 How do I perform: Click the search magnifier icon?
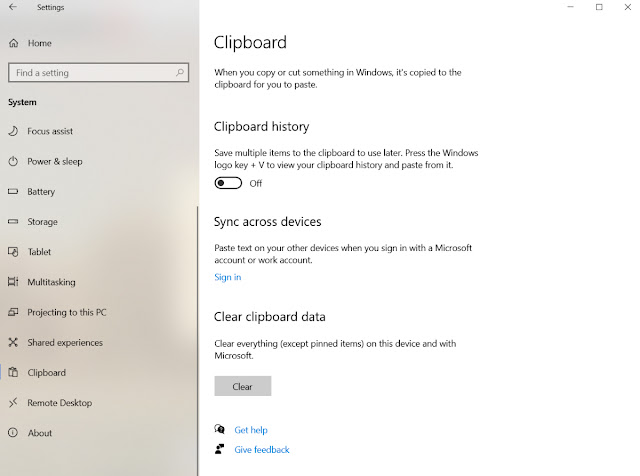(x=180, y=72)
